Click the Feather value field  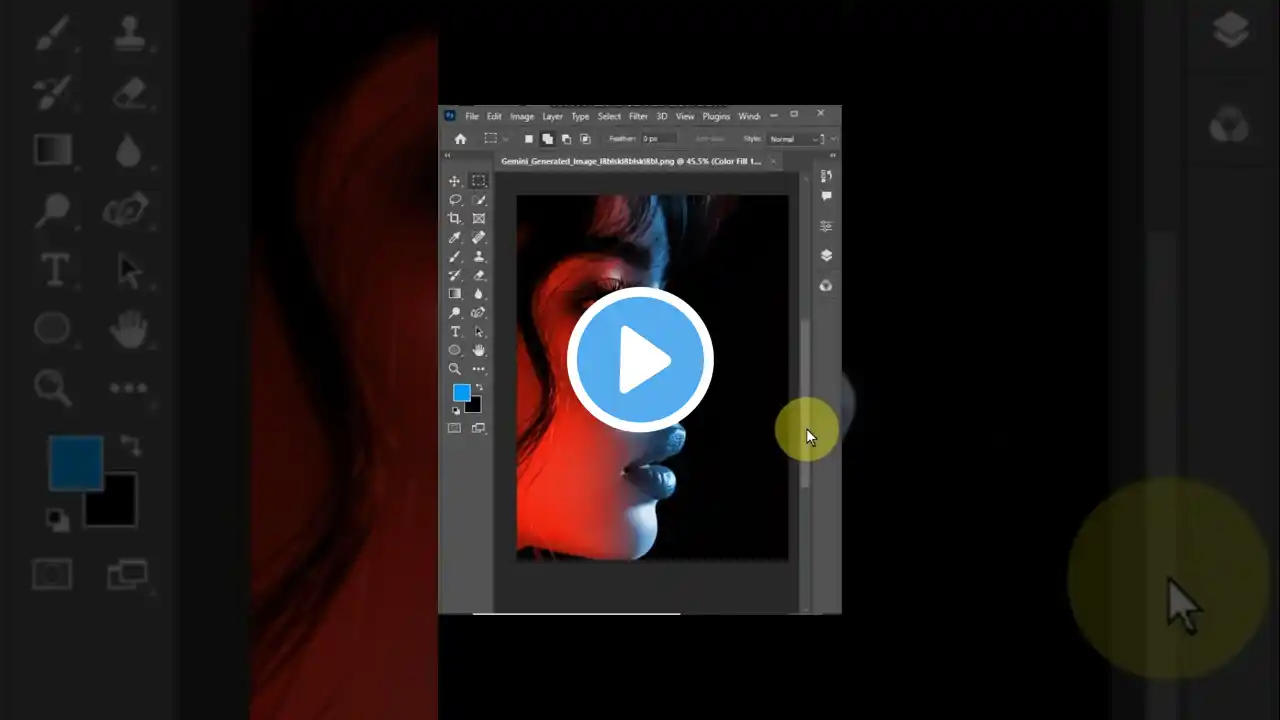658,139
